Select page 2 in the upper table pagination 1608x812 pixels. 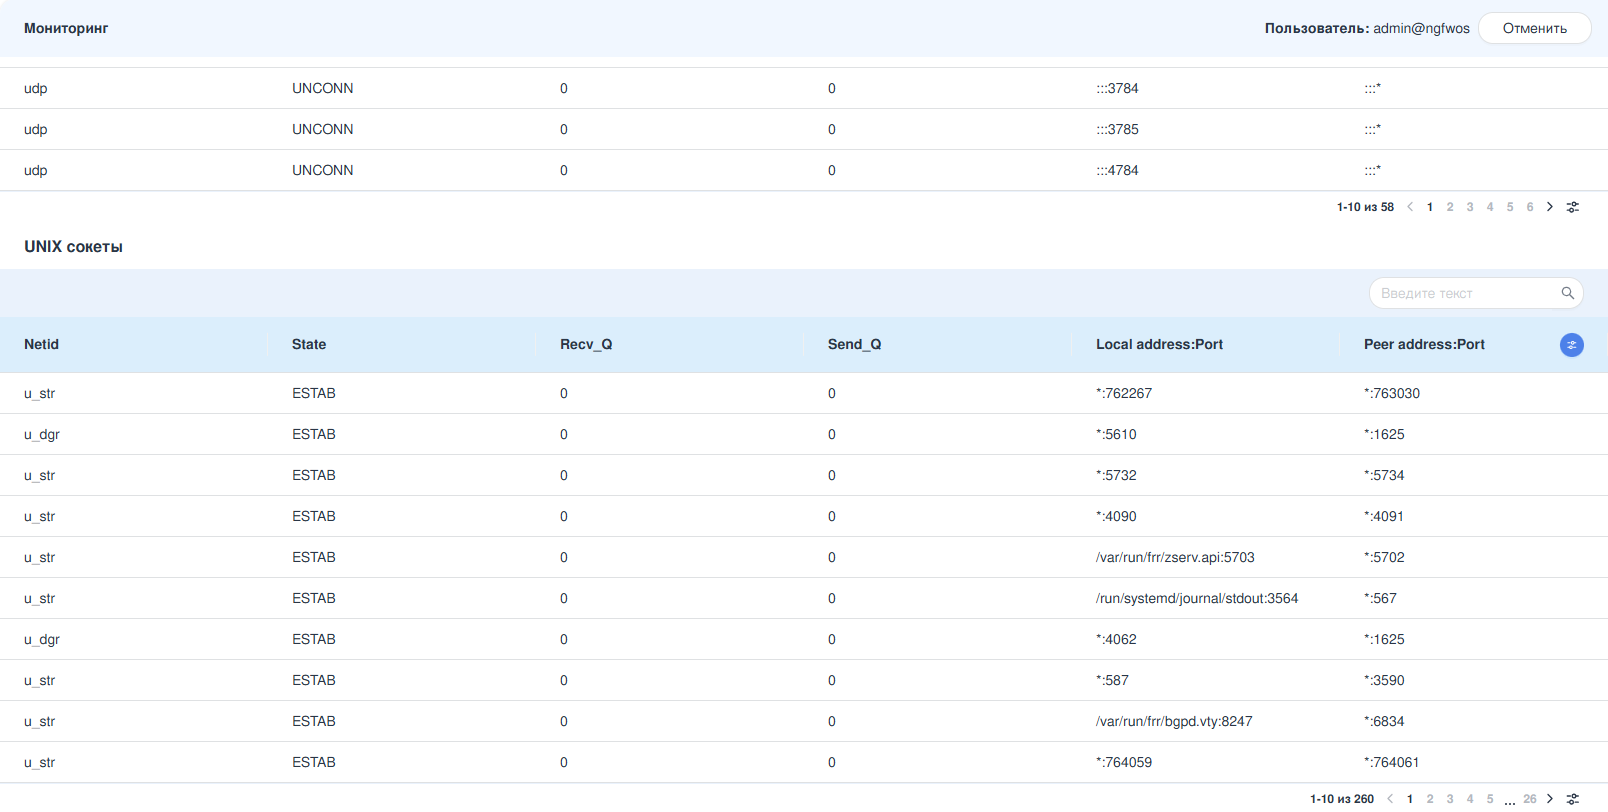coord(1450,207)
